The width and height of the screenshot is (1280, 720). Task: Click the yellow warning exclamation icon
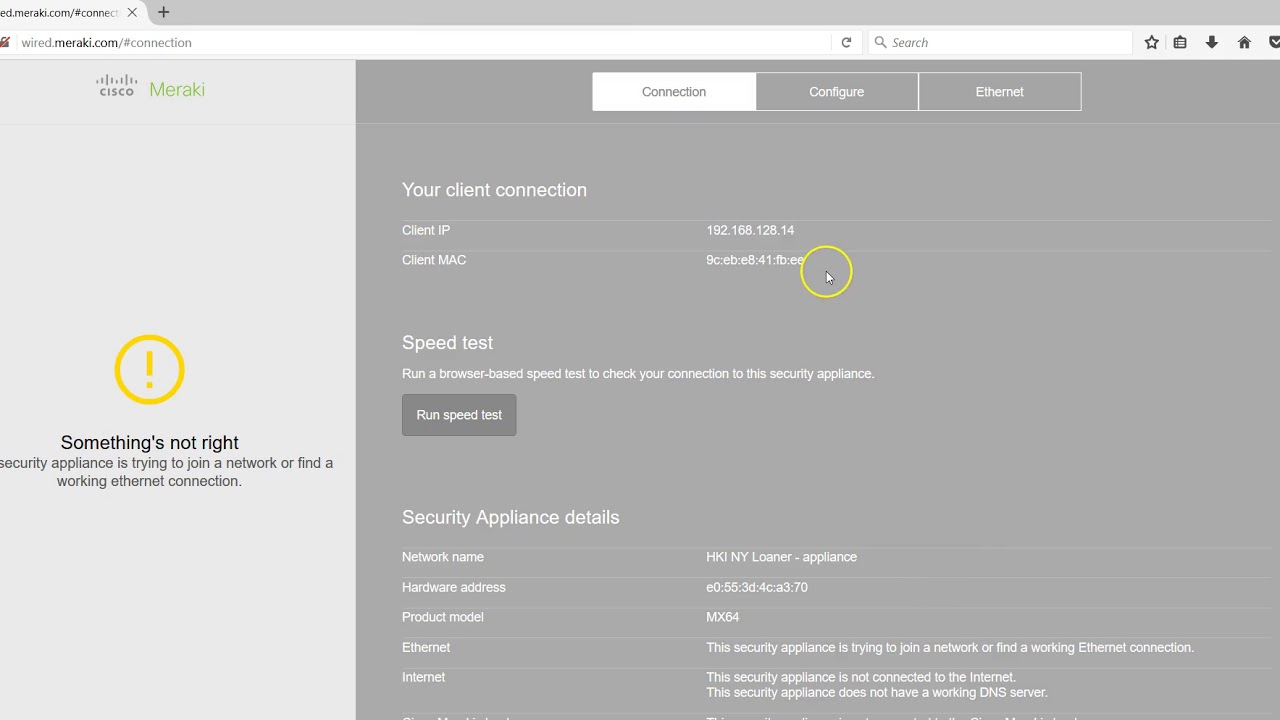(149, 370)
